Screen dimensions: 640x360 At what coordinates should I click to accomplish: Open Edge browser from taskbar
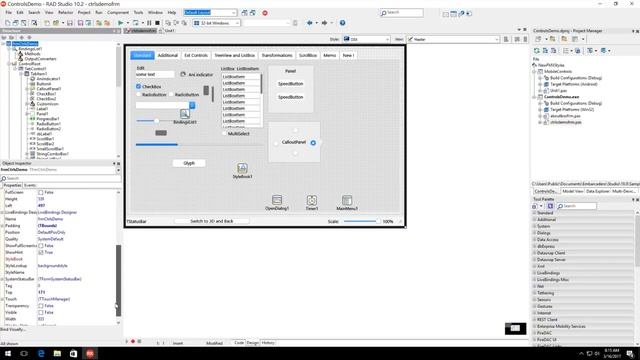[41, 353]
